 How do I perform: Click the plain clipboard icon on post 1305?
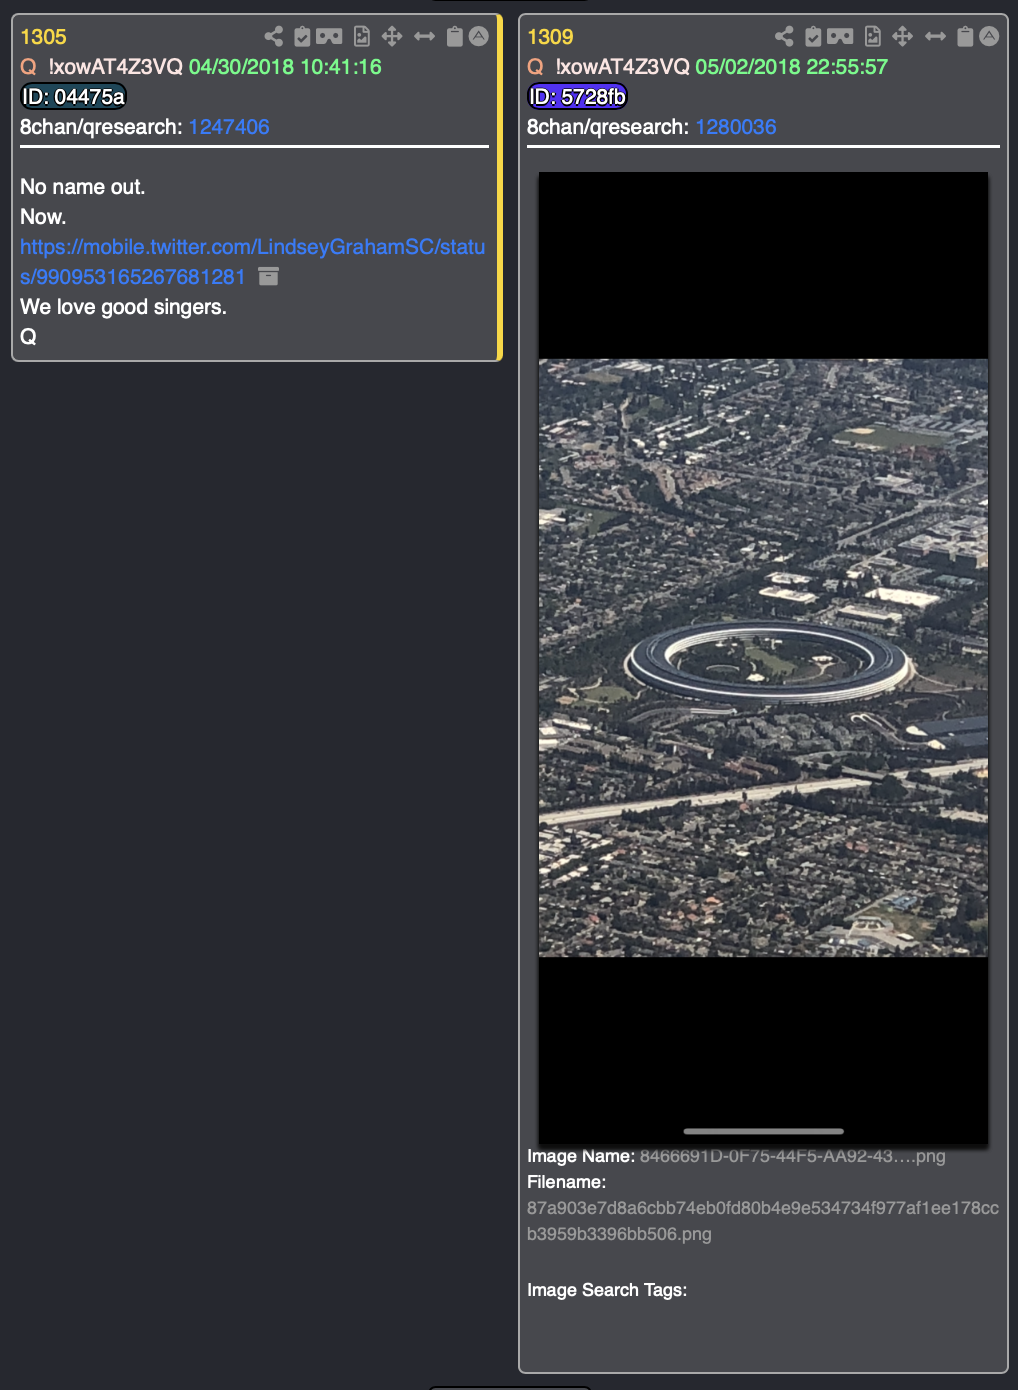tap(455, 37)
